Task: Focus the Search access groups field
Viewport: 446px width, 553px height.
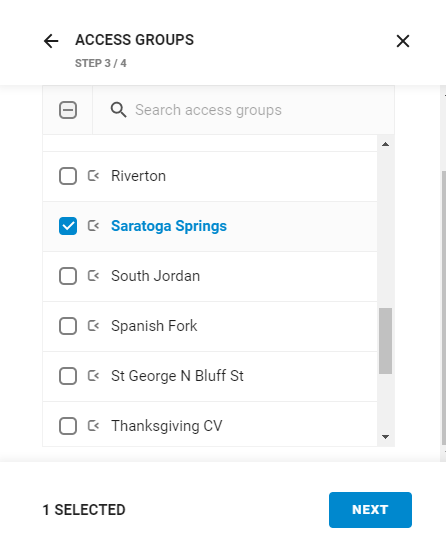Action: [243, 110]
